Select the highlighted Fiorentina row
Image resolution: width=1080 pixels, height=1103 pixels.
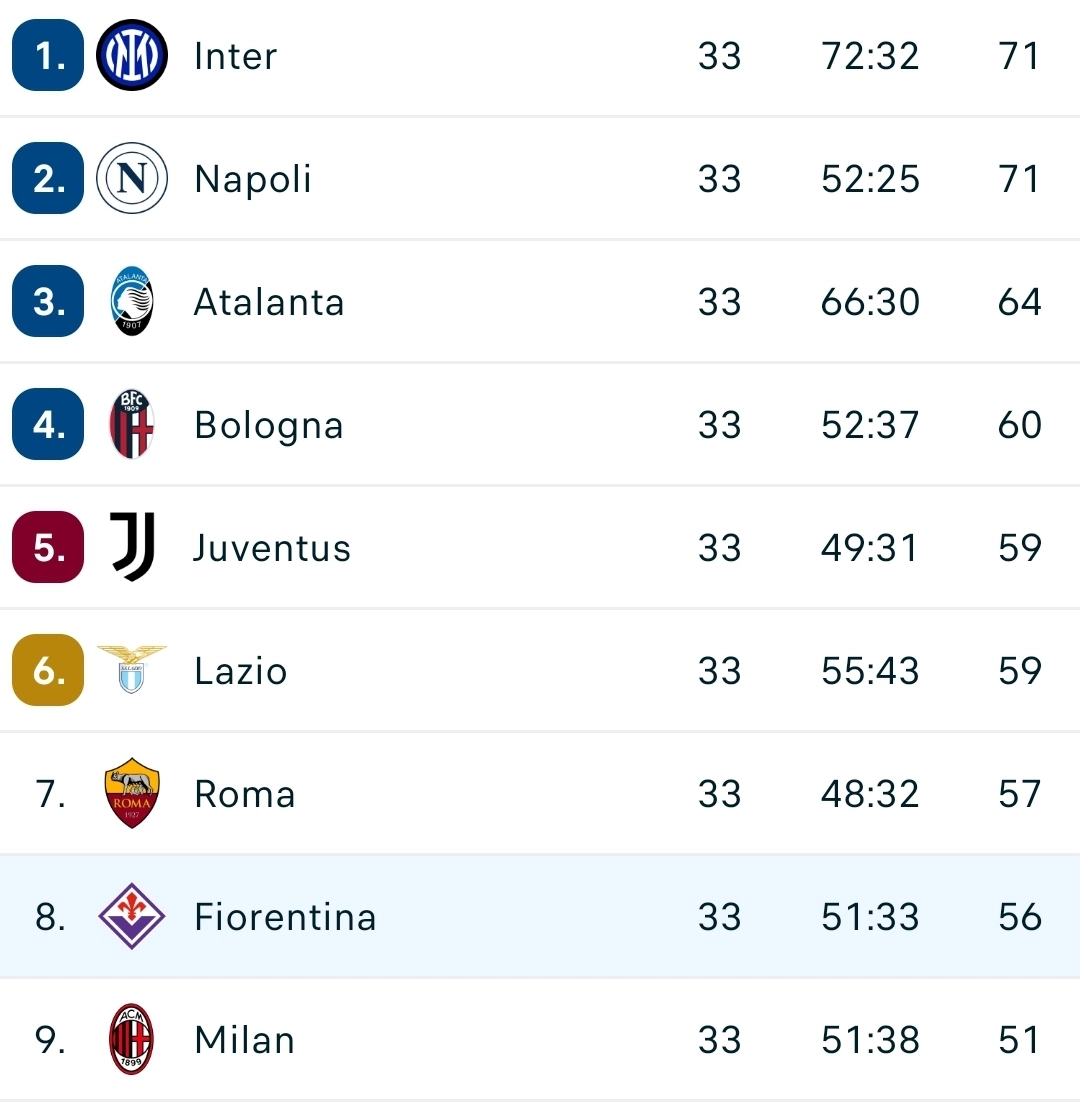click(540, 916)
